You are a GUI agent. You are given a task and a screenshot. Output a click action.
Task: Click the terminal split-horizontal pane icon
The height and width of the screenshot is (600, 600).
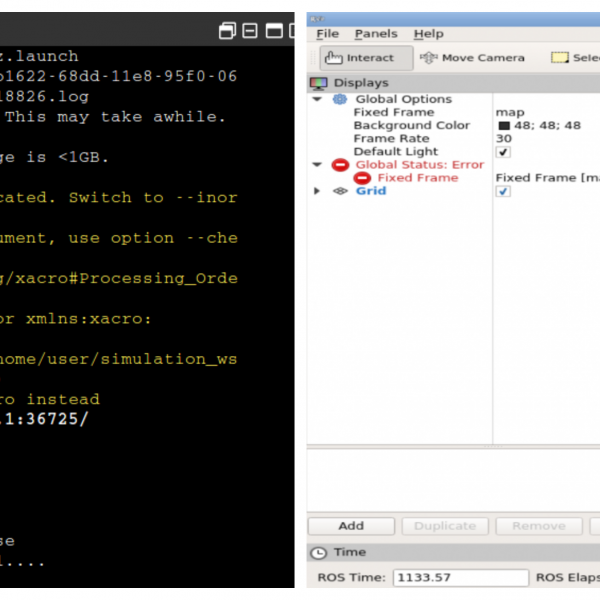(250, 31)
